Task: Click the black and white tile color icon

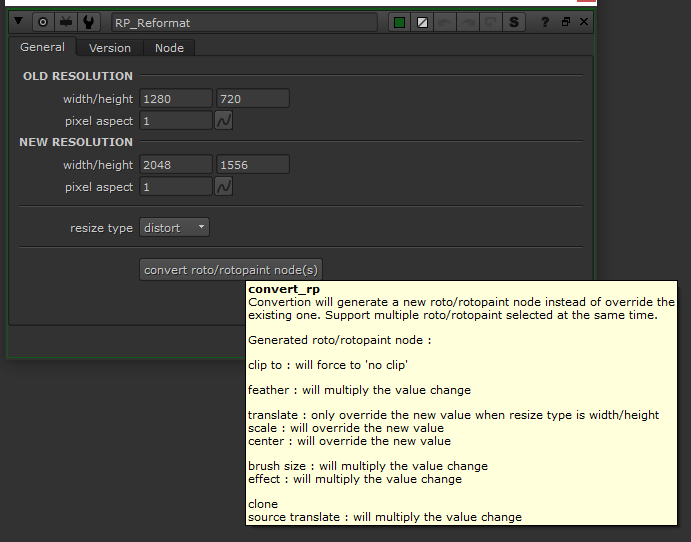Action: pos(423,22)
